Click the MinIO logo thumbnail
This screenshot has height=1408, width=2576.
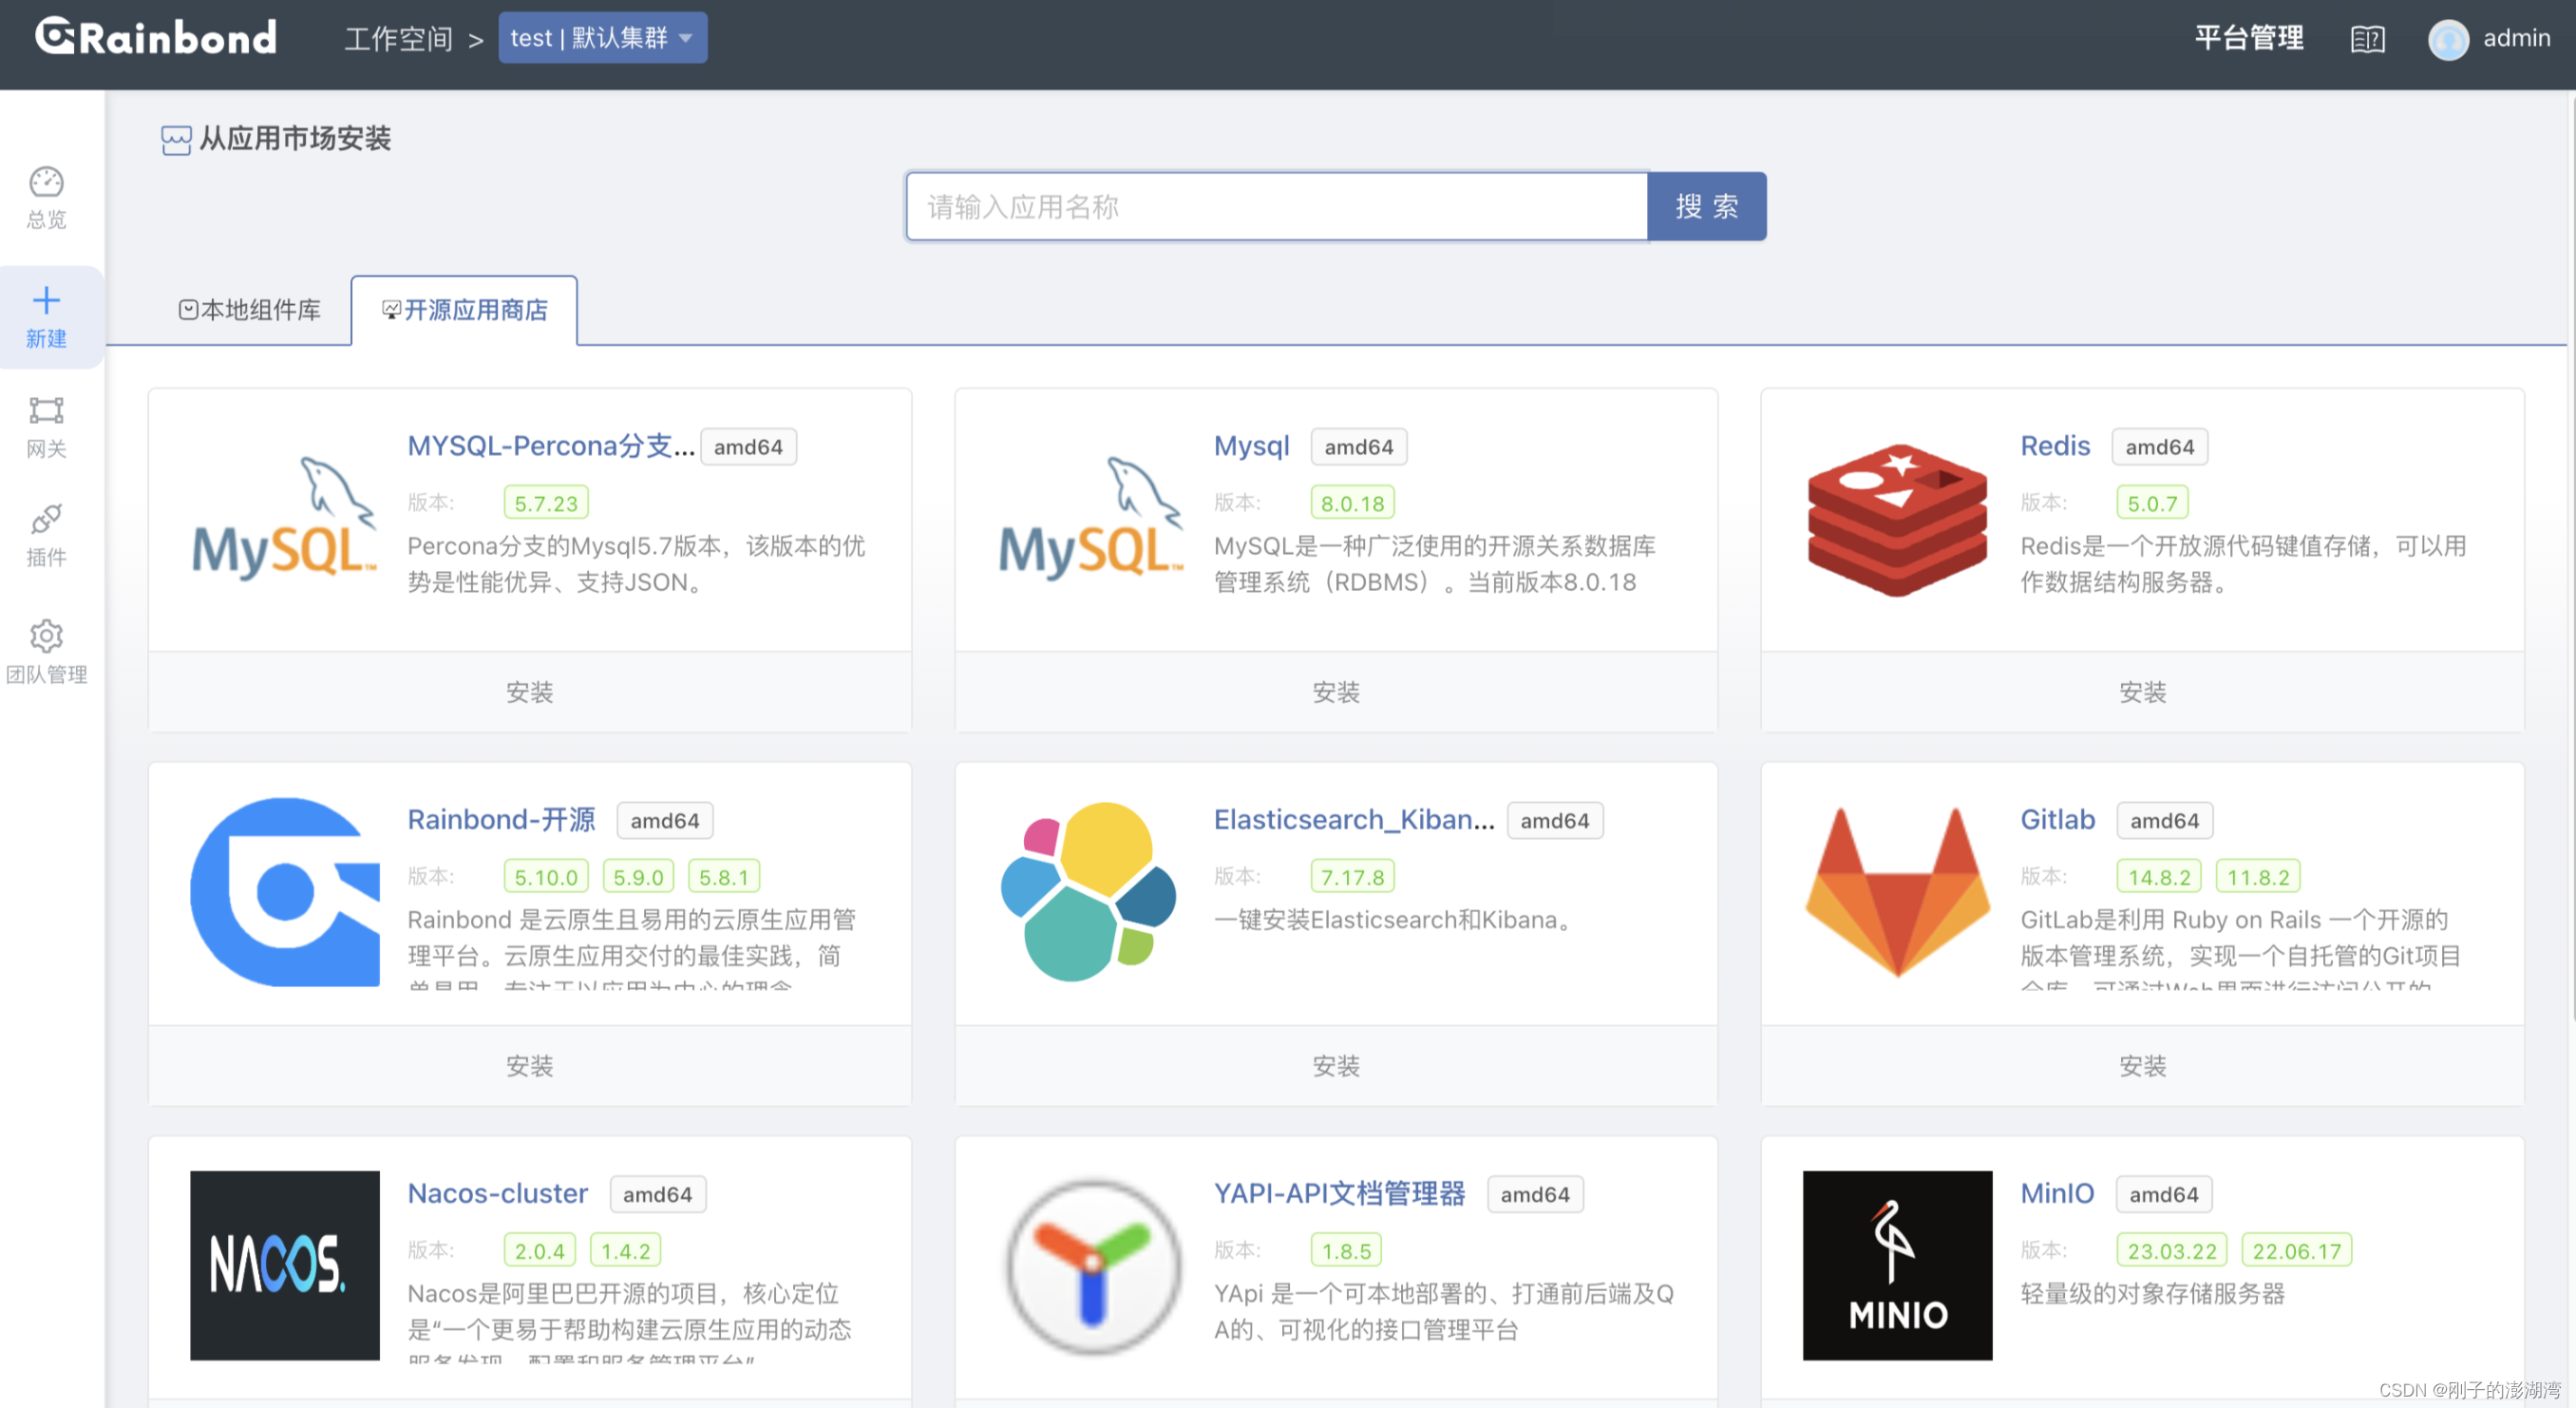pos(1897,1265)
